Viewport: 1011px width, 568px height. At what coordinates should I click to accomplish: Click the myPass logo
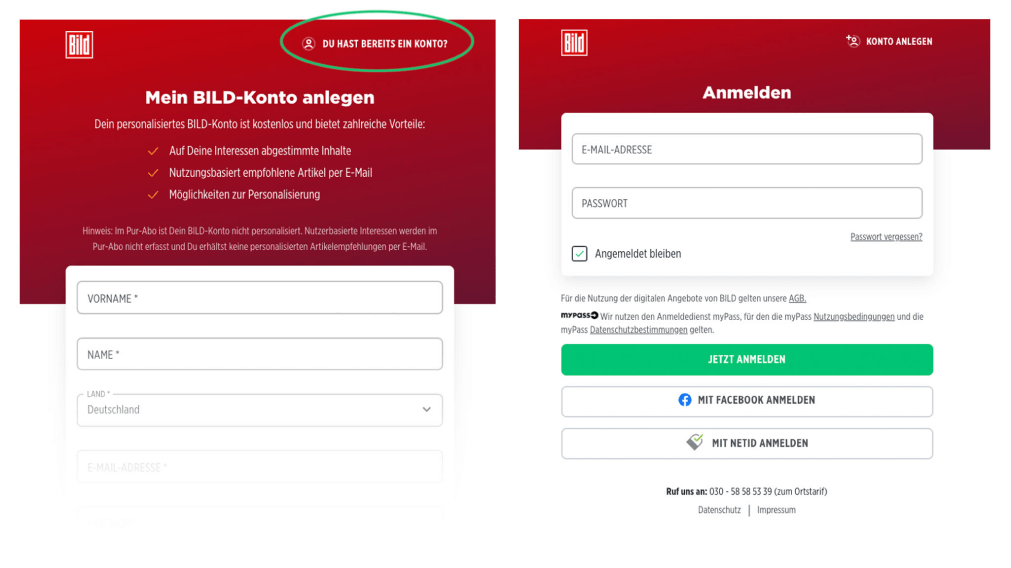click(579, 316)
